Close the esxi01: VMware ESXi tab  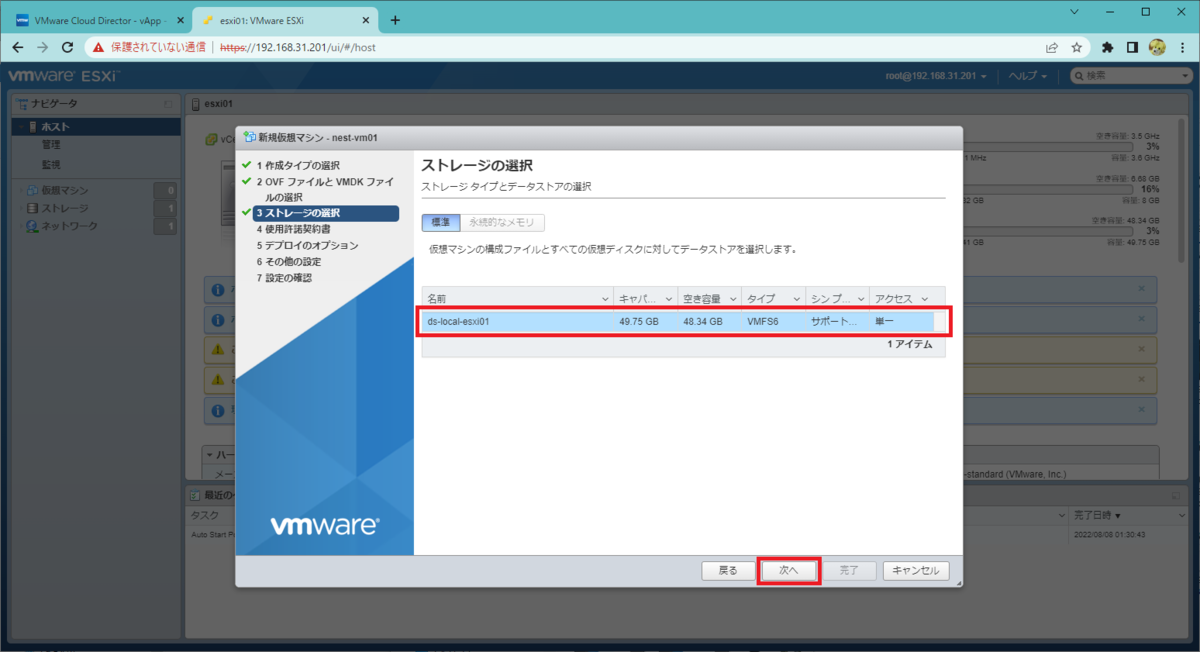tap(364, 20)
